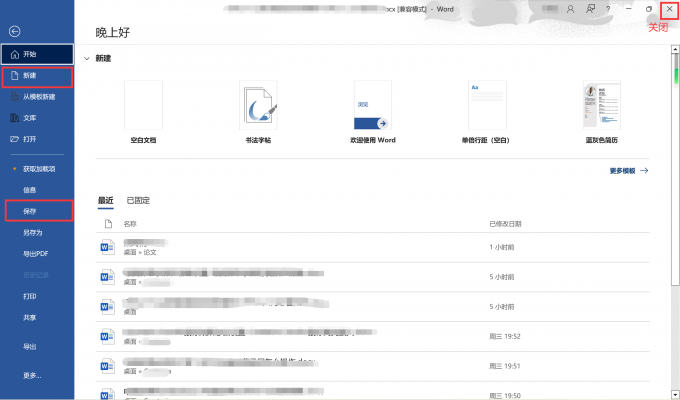Click the home icon beside 开始
The height and width of the screenshot is (400, 680).
point(15,54)
